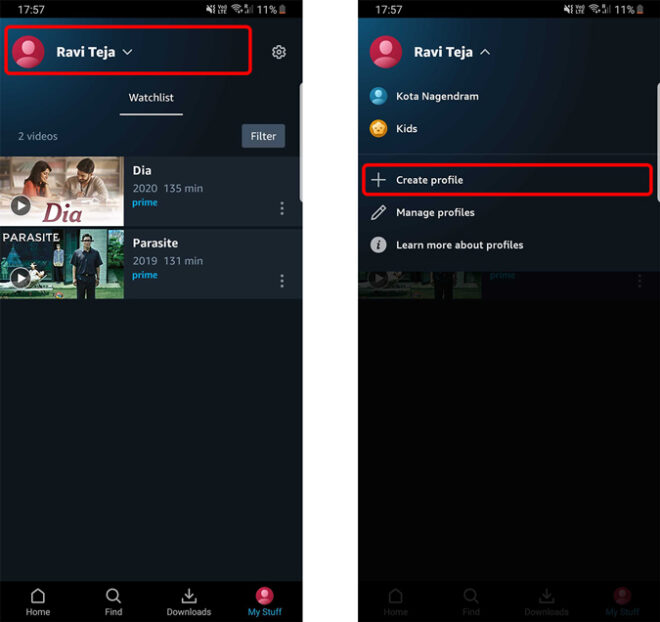Image resolution: width=660 pixels, height=622 pixels.
Task: Tap Ravi Teja avatar in right screen header
Action: tap(386, 52)
